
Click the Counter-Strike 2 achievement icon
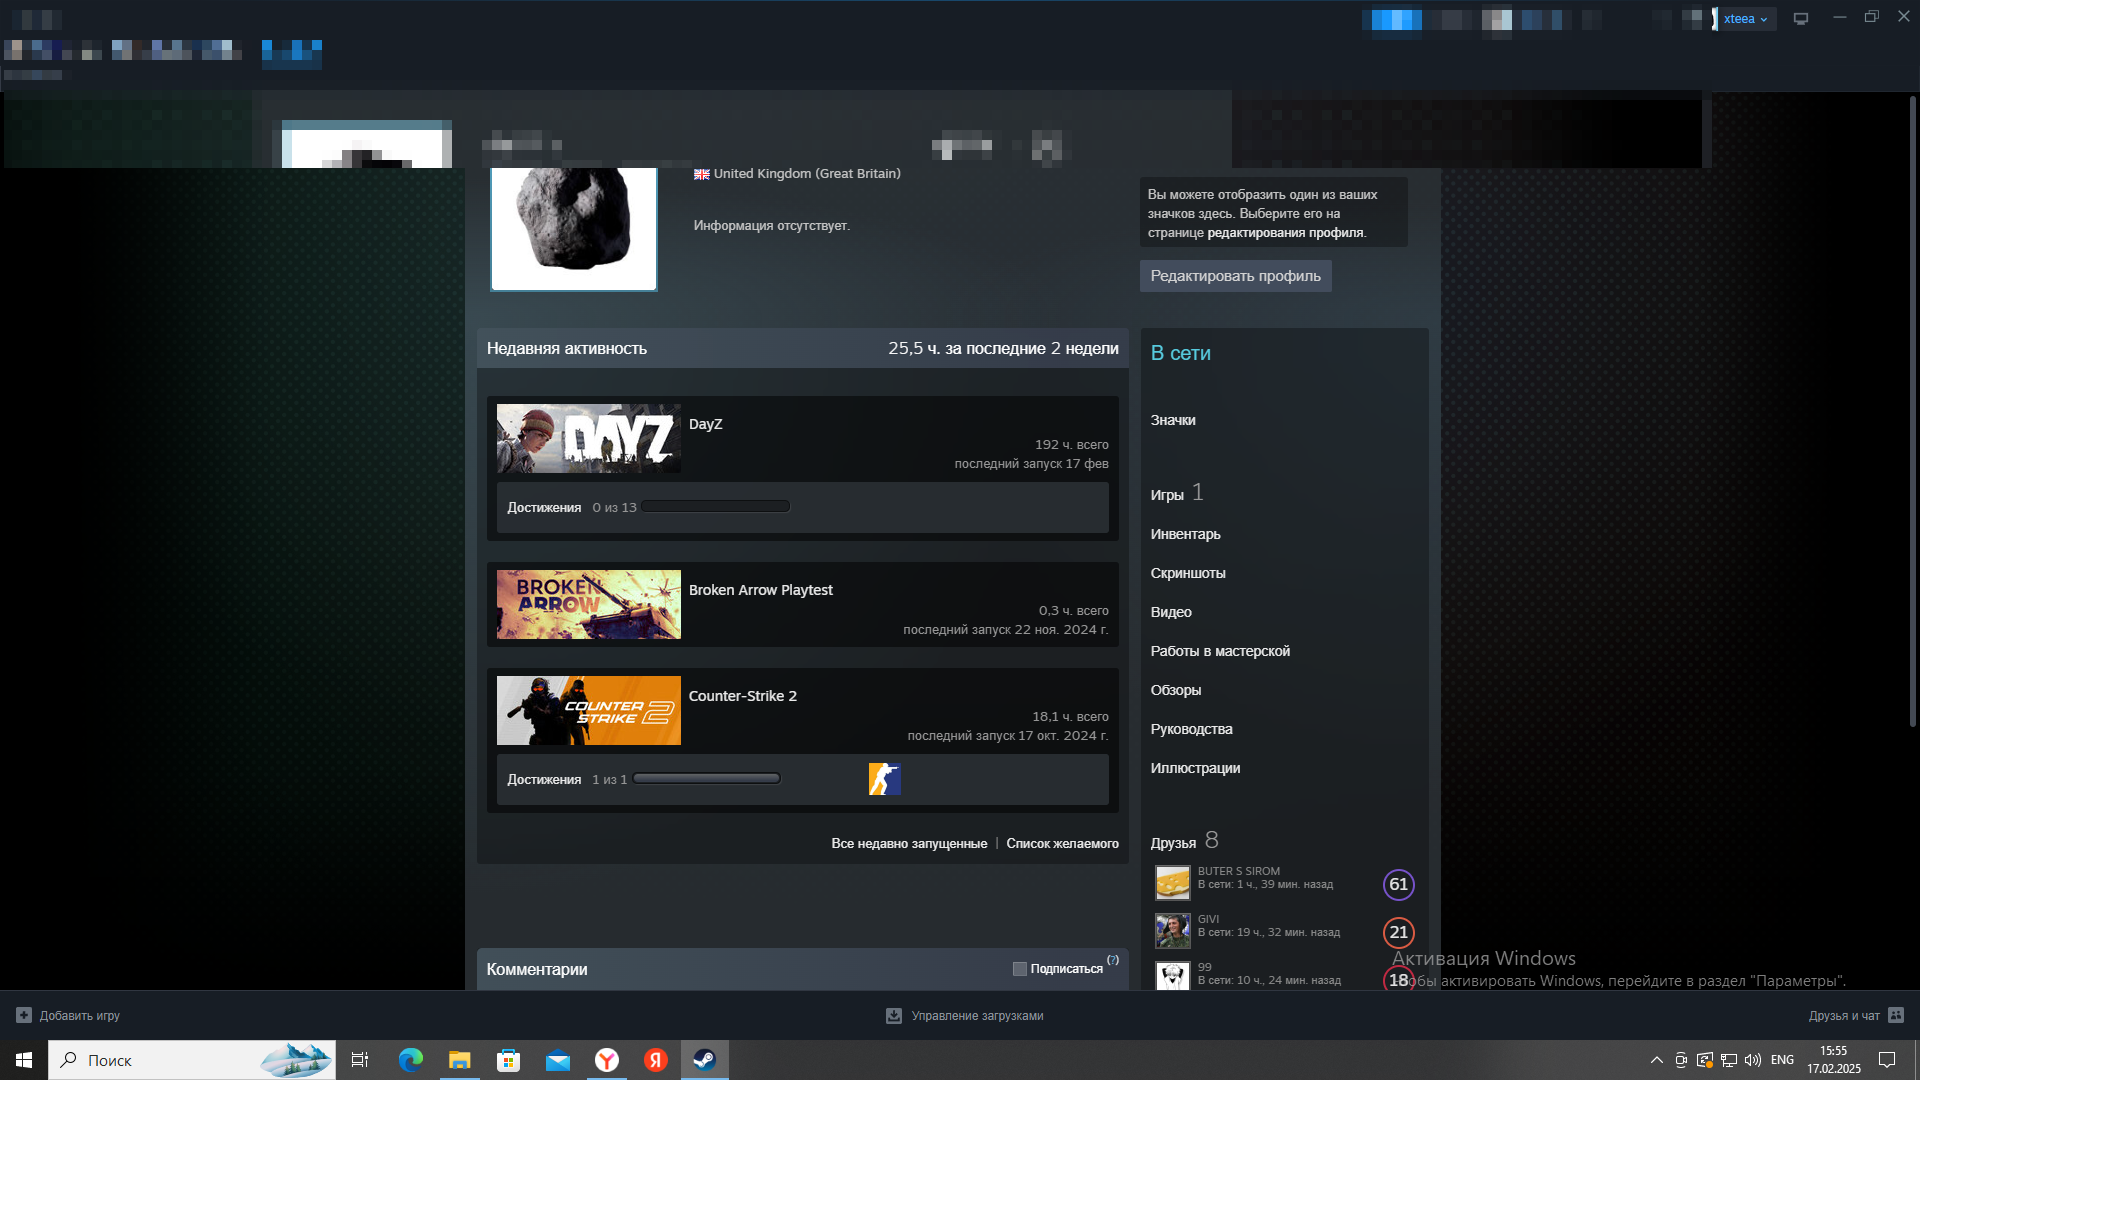884,779
